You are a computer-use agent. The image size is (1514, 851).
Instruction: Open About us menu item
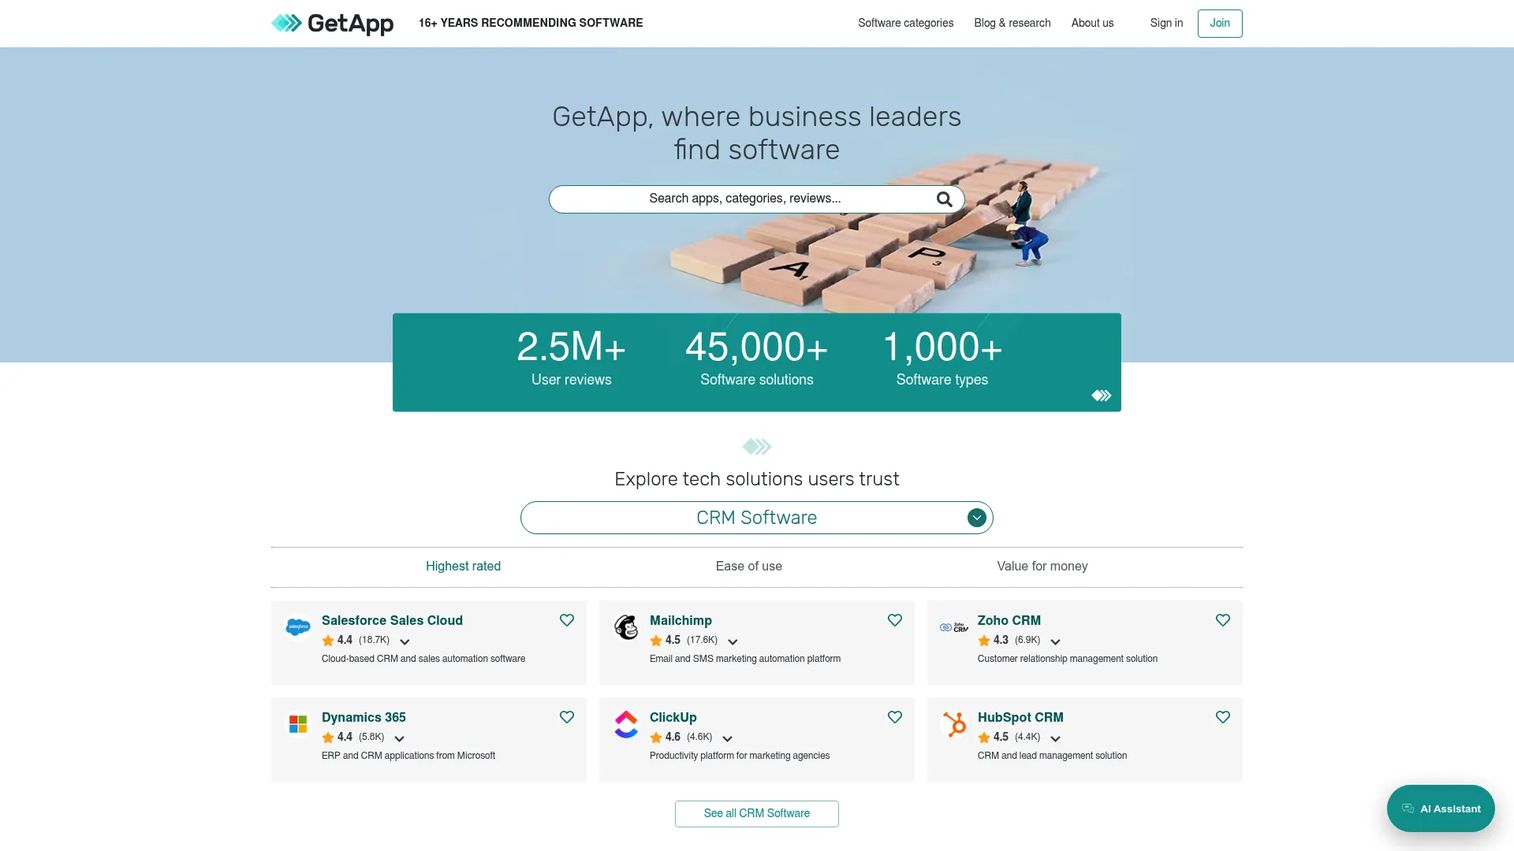[1092, 23]
